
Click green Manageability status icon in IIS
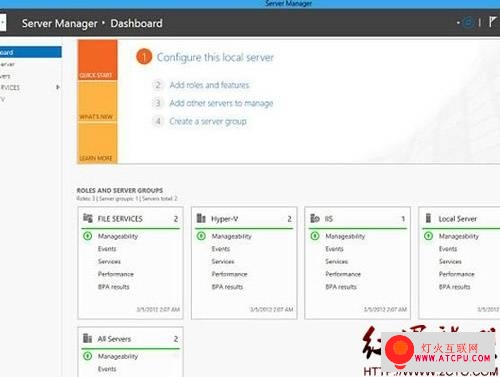[315, 236]
